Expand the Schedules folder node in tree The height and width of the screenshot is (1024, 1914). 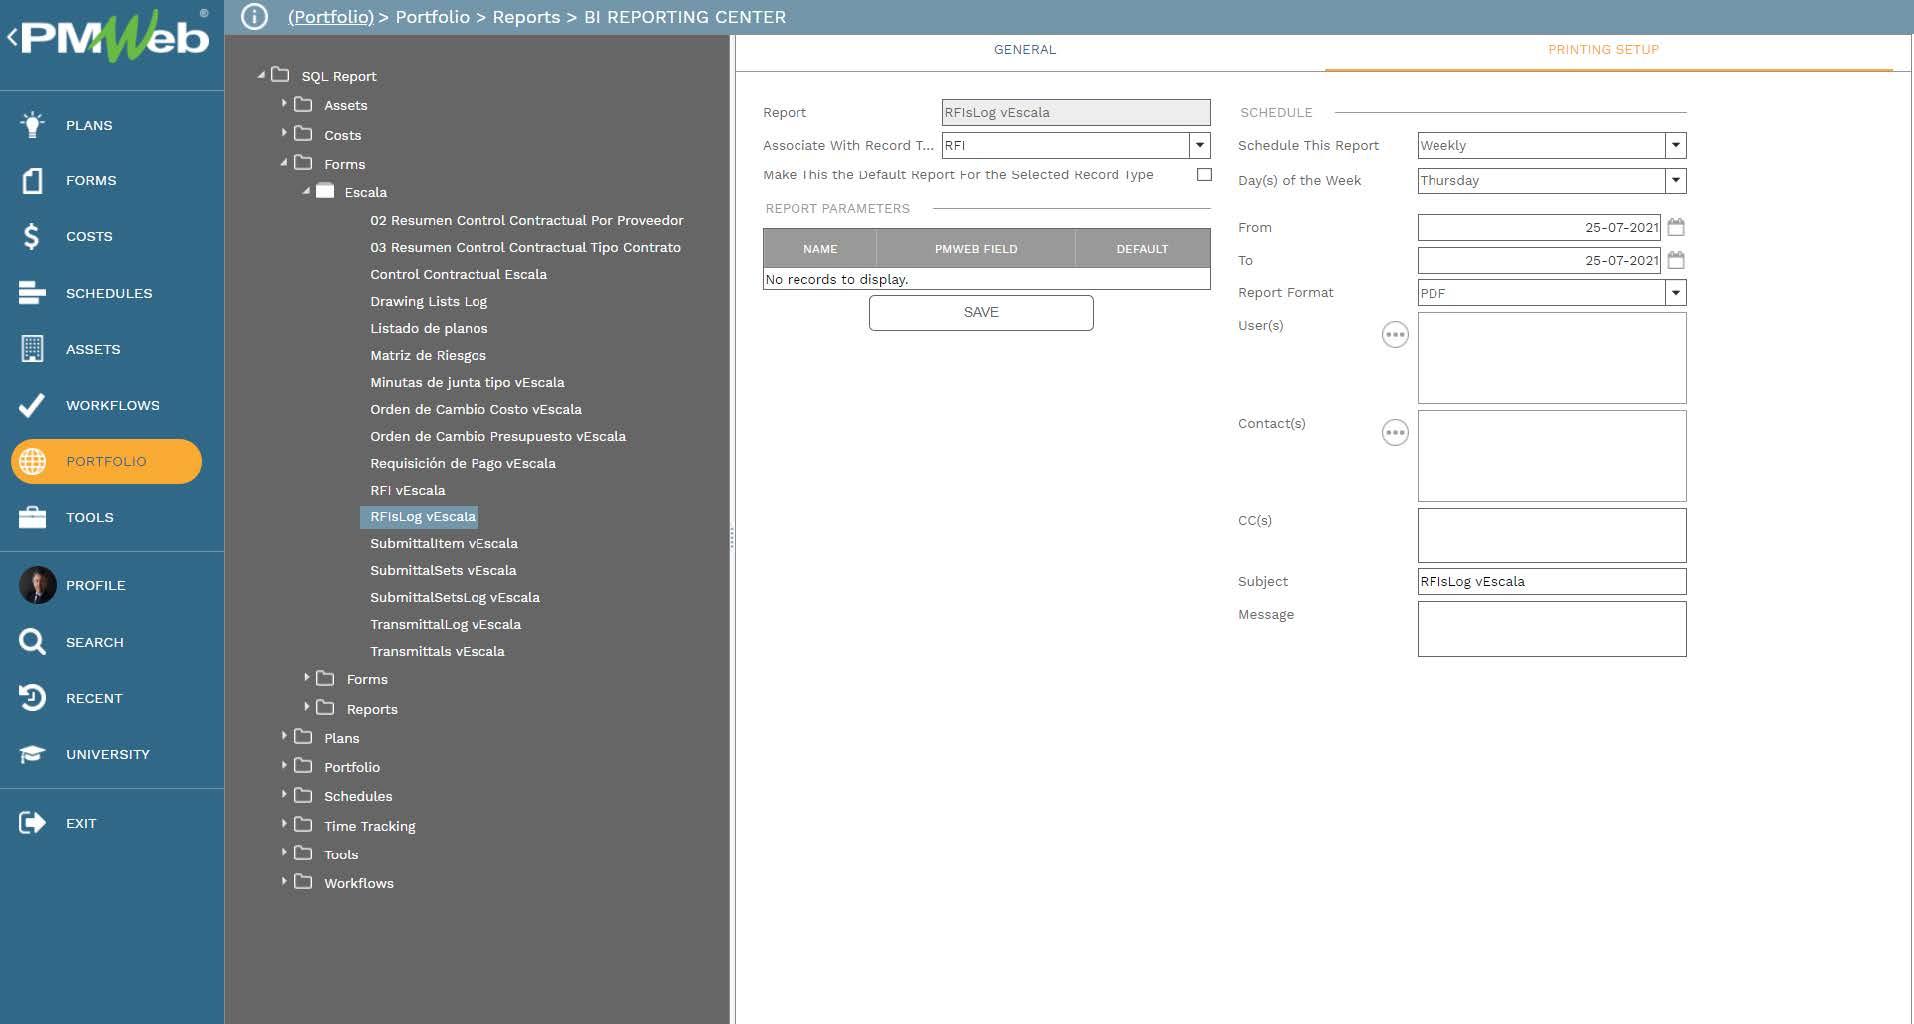tap(284, 794)
